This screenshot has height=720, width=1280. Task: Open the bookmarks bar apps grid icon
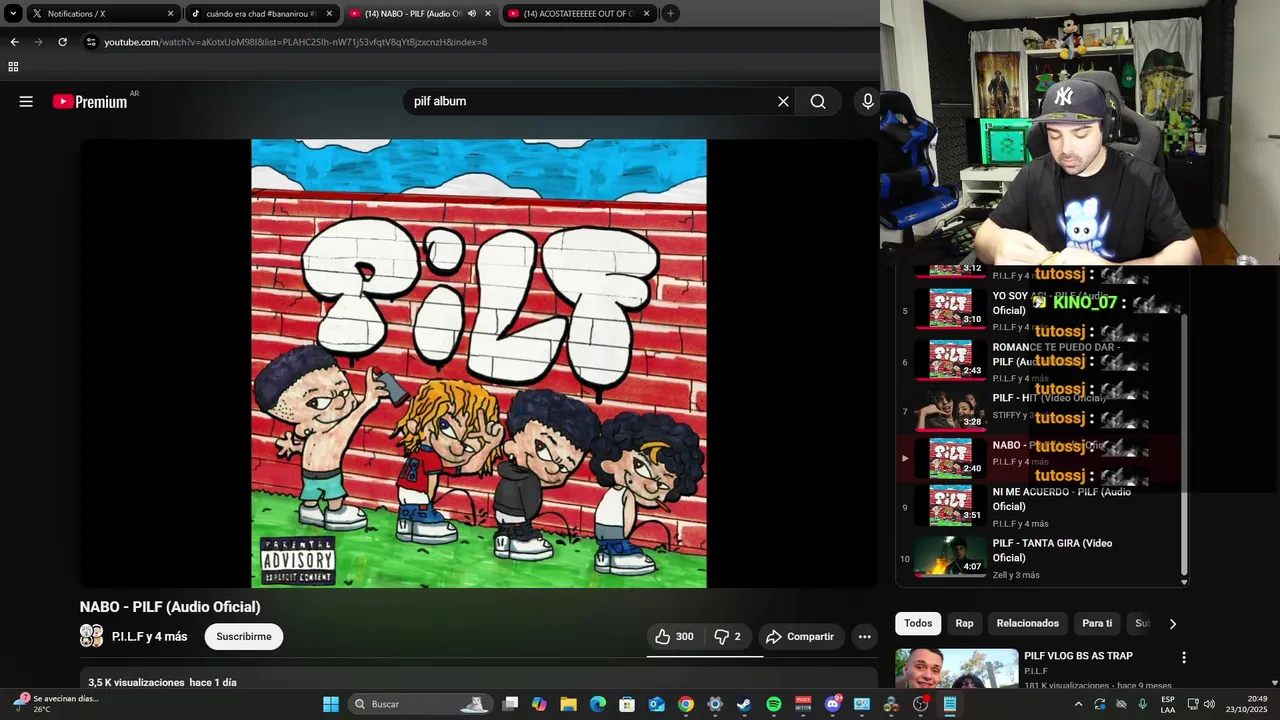tap(13, 67)
